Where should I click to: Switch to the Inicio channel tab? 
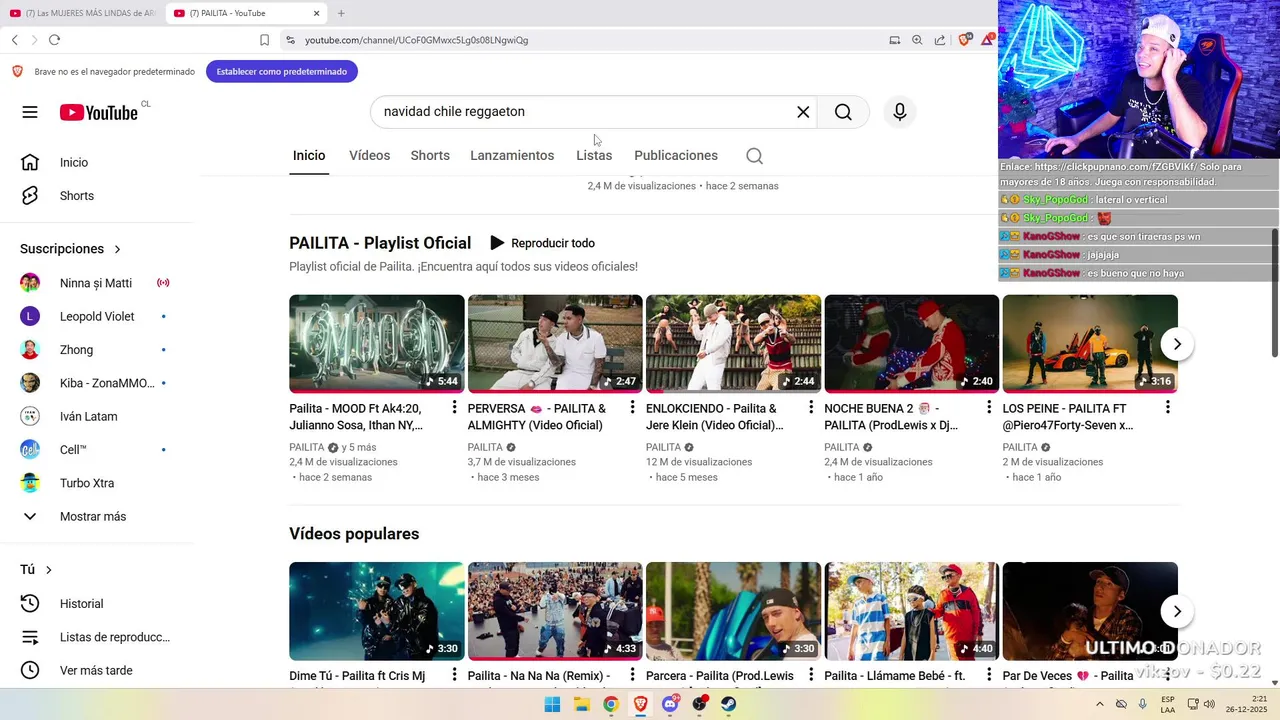[x=309, y=156]
